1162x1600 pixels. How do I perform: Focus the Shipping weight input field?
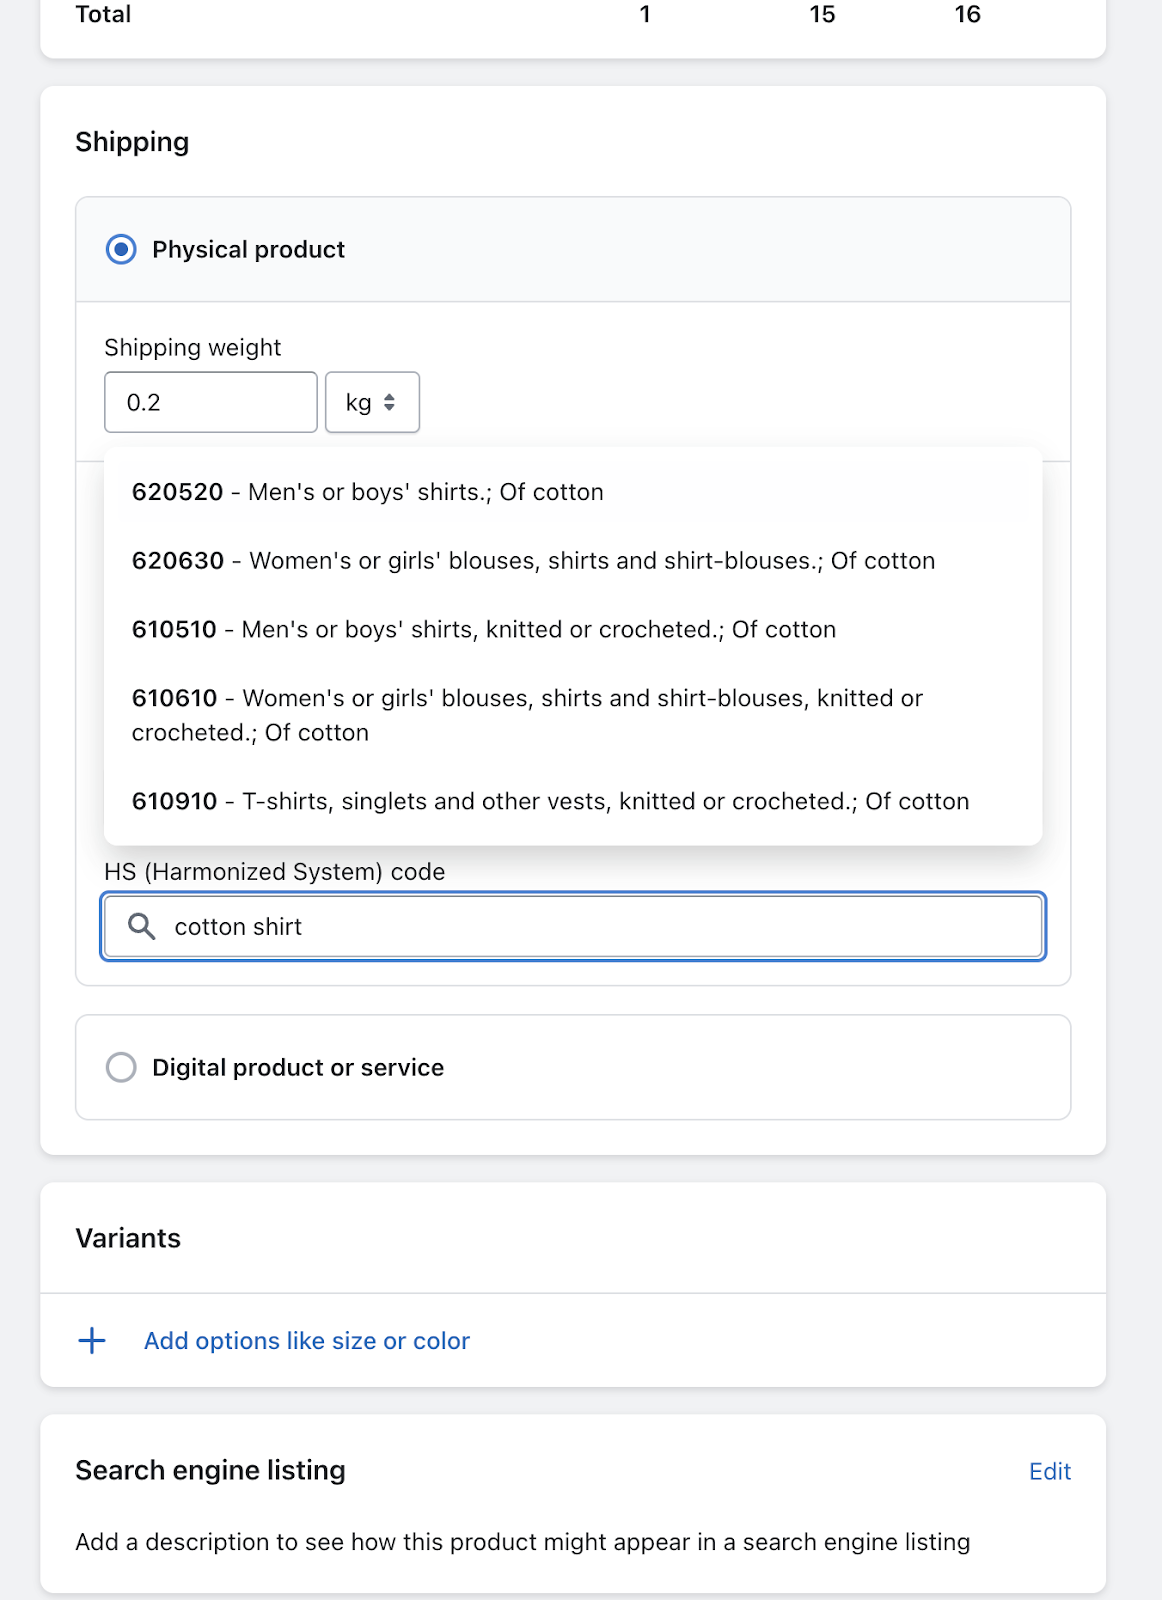tap(210, 403)
